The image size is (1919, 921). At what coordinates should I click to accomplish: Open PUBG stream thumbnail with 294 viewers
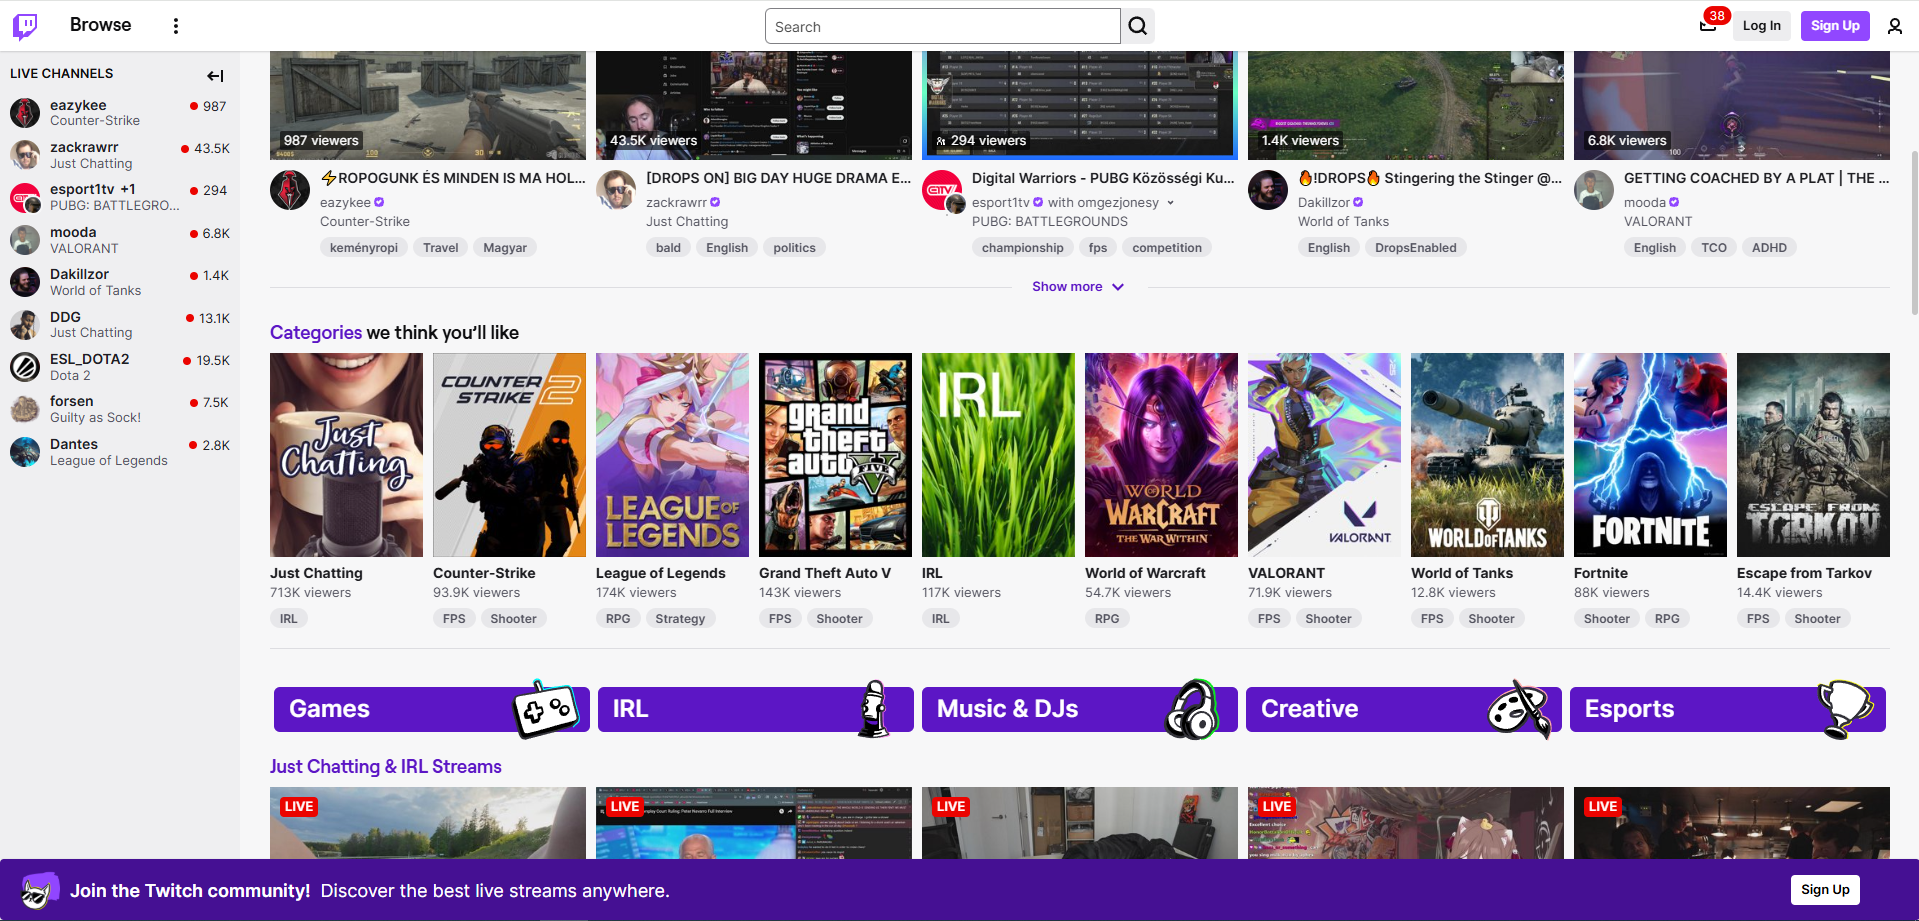pyautogui.click(x=1080, y=106)
